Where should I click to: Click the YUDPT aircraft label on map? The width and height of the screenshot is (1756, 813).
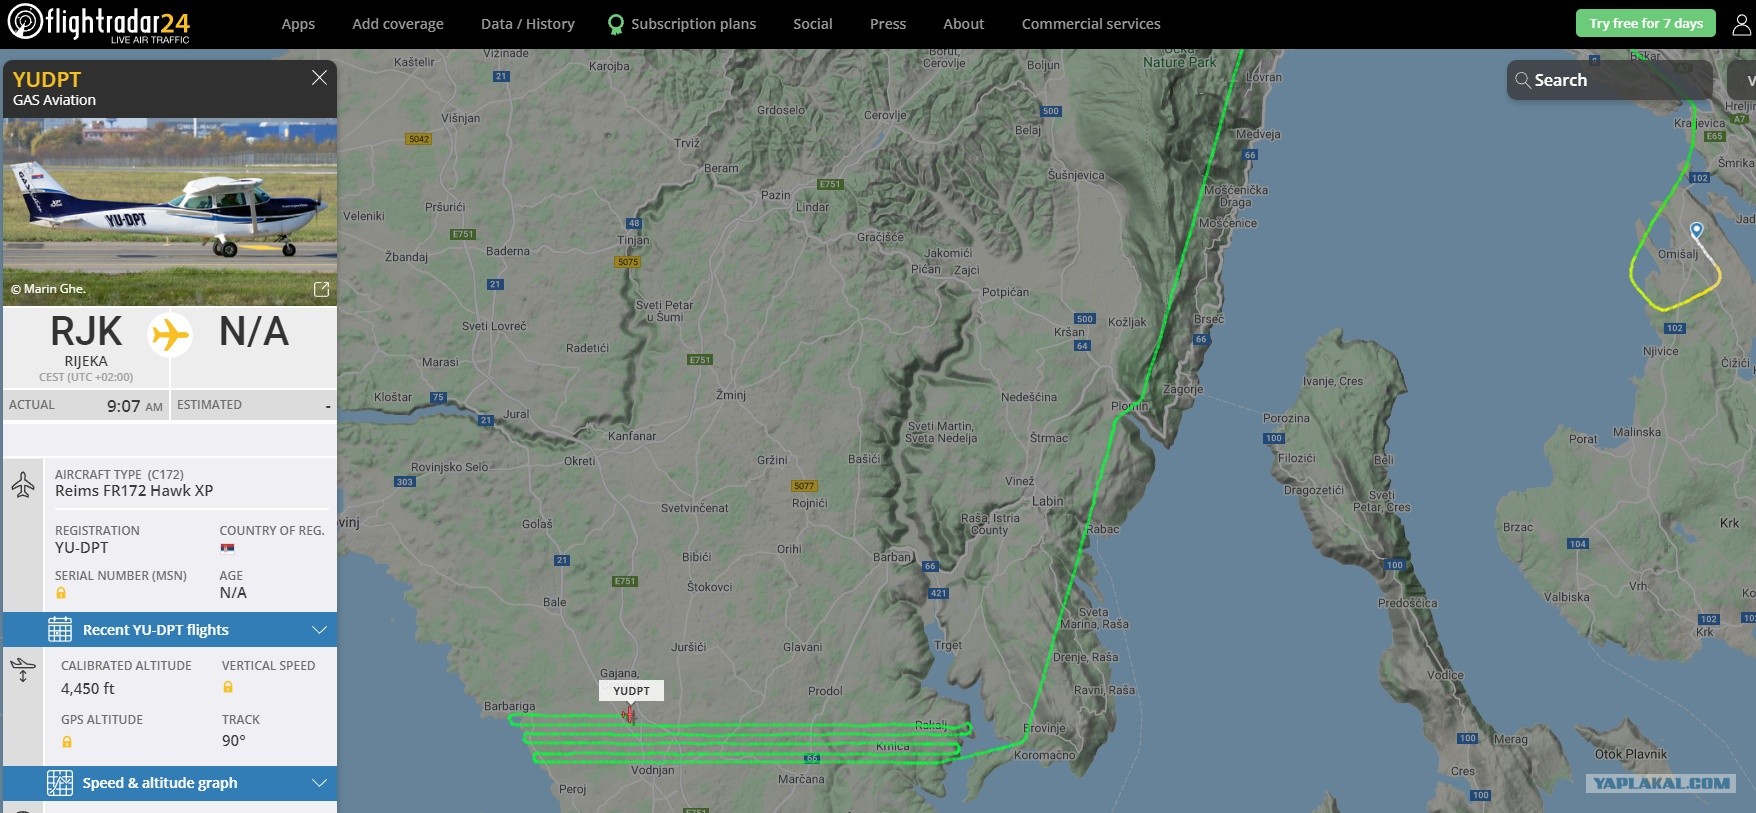tap(631, 691)
